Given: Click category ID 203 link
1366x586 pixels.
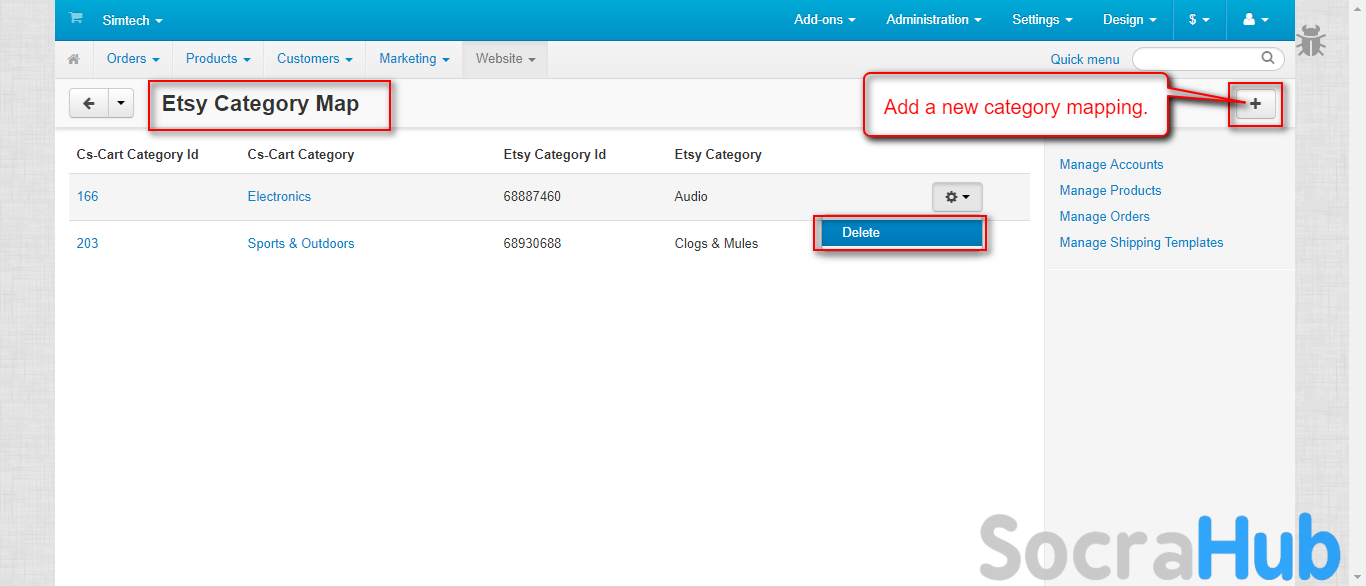Looking at the screenshot, I should (88, 244).
